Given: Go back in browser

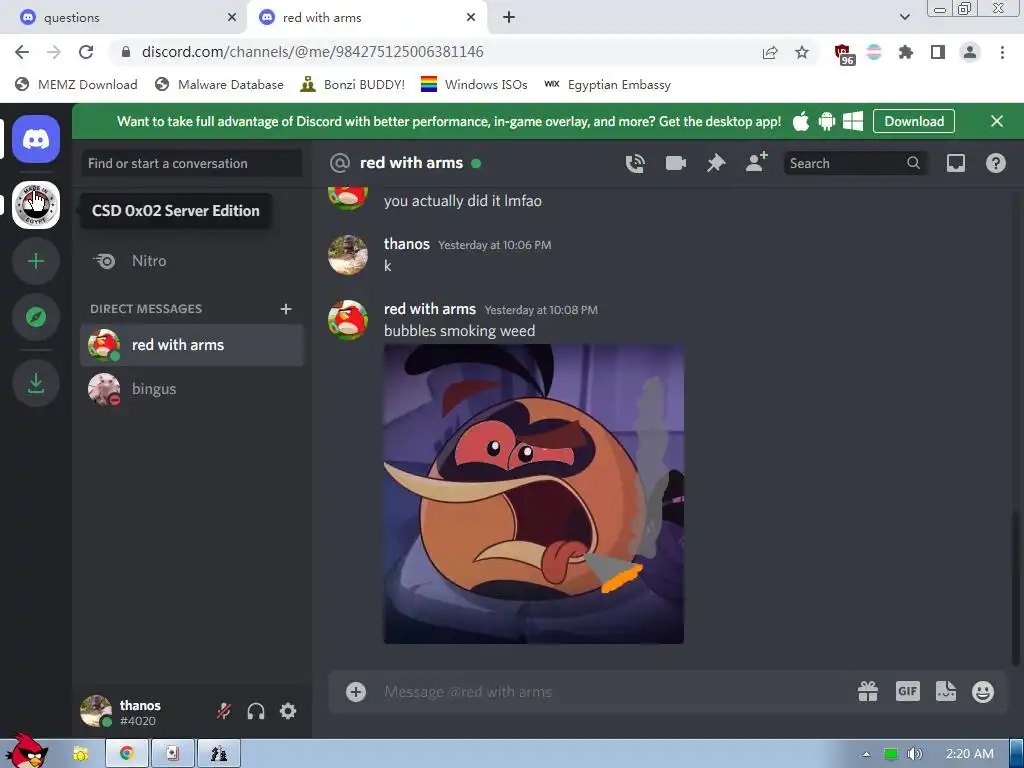Looking at the screenshot, I should coord(22,52).
